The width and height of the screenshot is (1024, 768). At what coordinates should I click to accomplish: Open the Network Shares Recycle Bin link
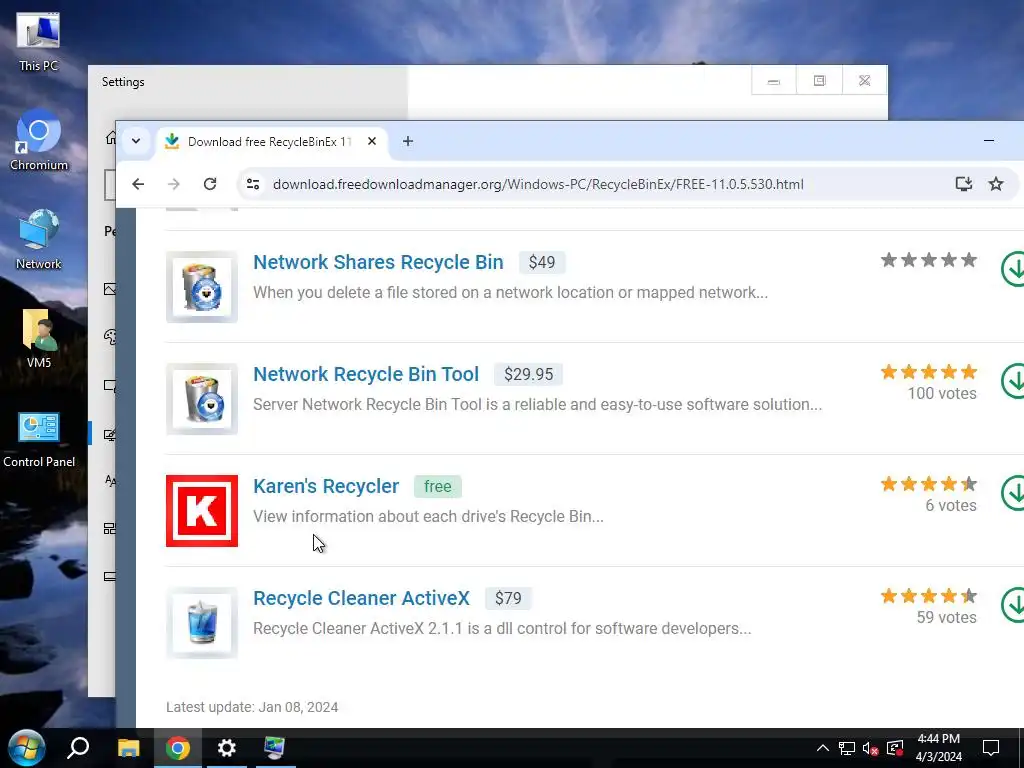(x=378, y=262)
